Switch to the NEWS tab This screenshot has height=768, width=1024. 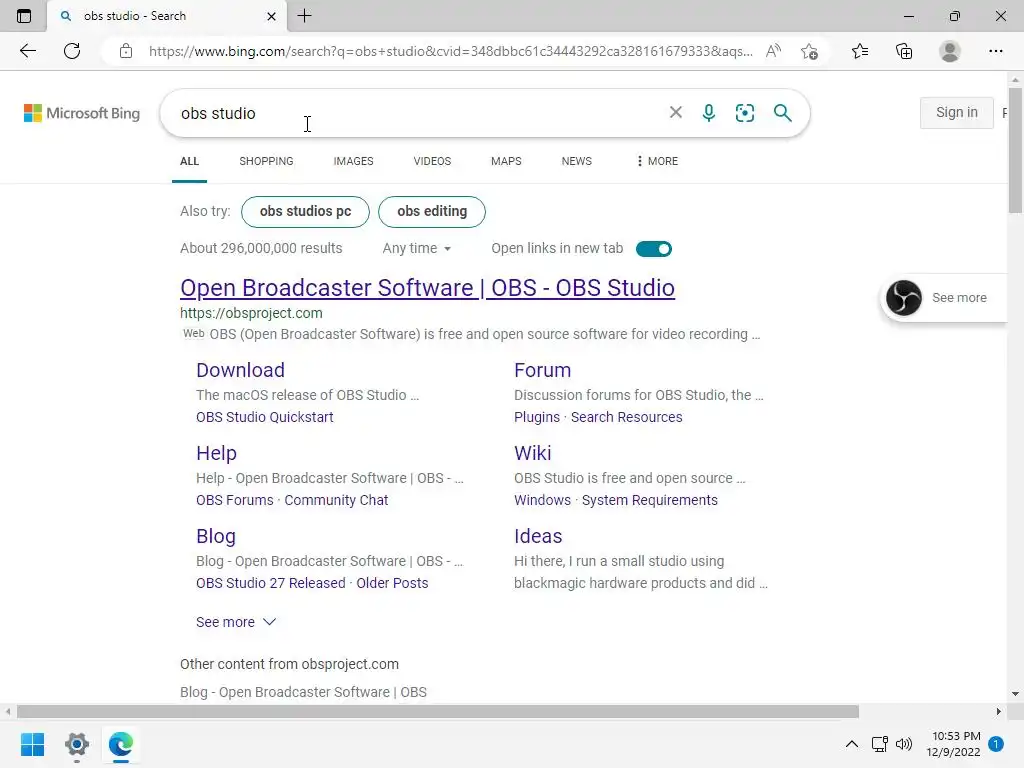(577, 161)
